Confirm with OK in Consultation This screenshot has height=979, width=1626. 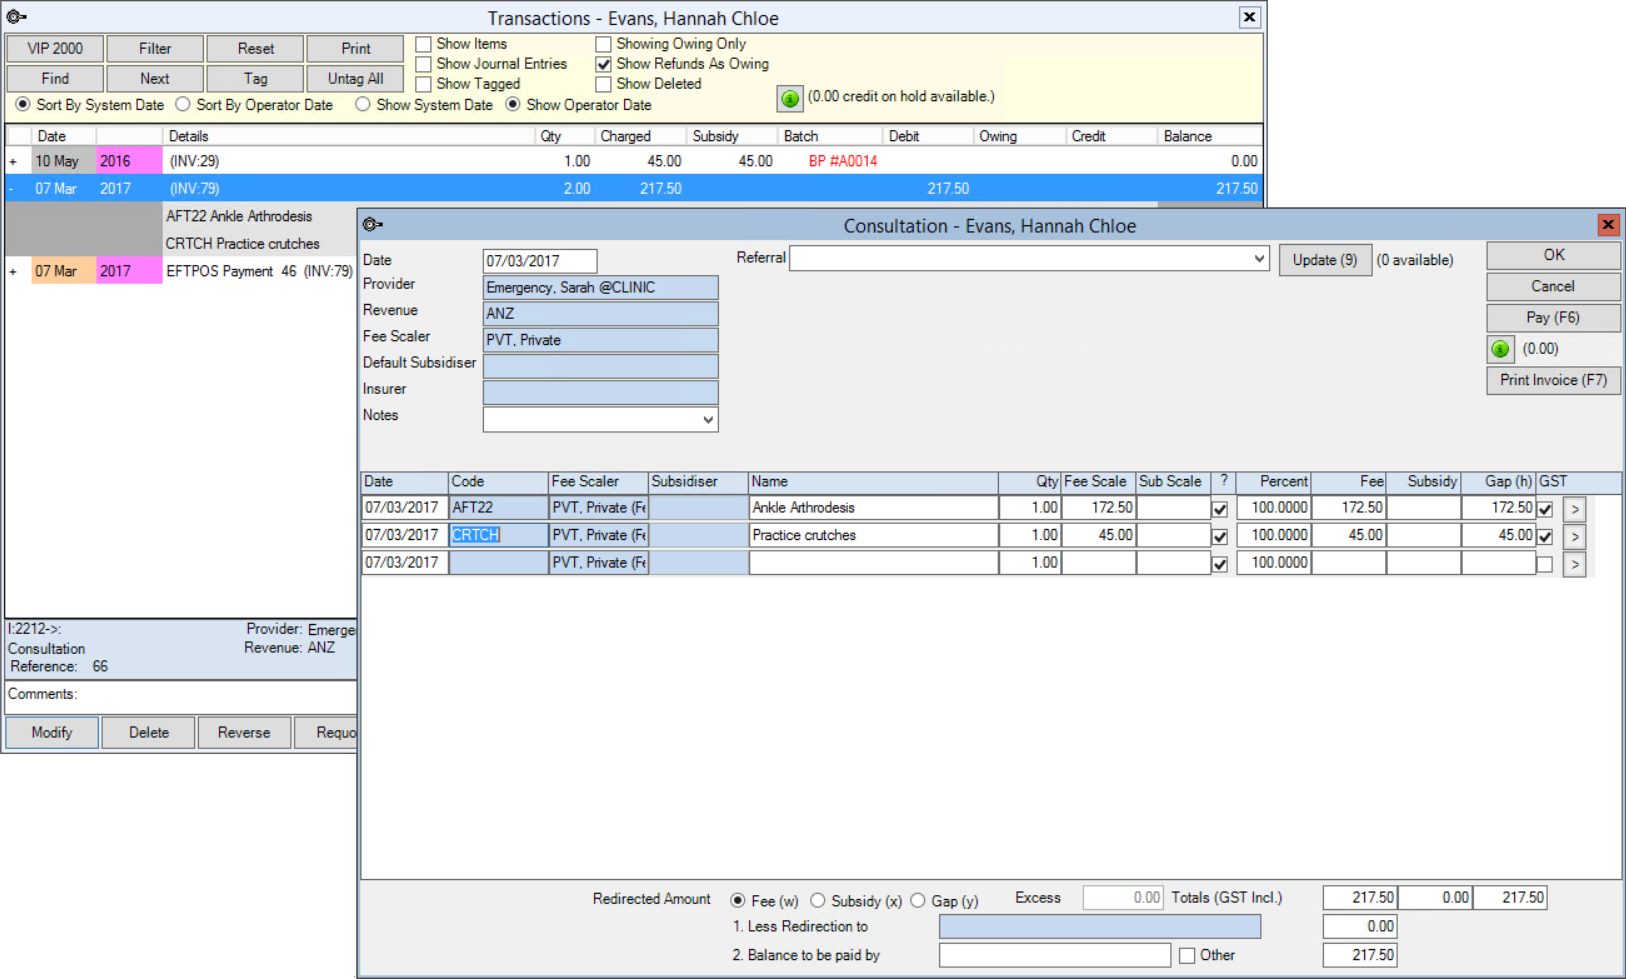[1553, 255]
